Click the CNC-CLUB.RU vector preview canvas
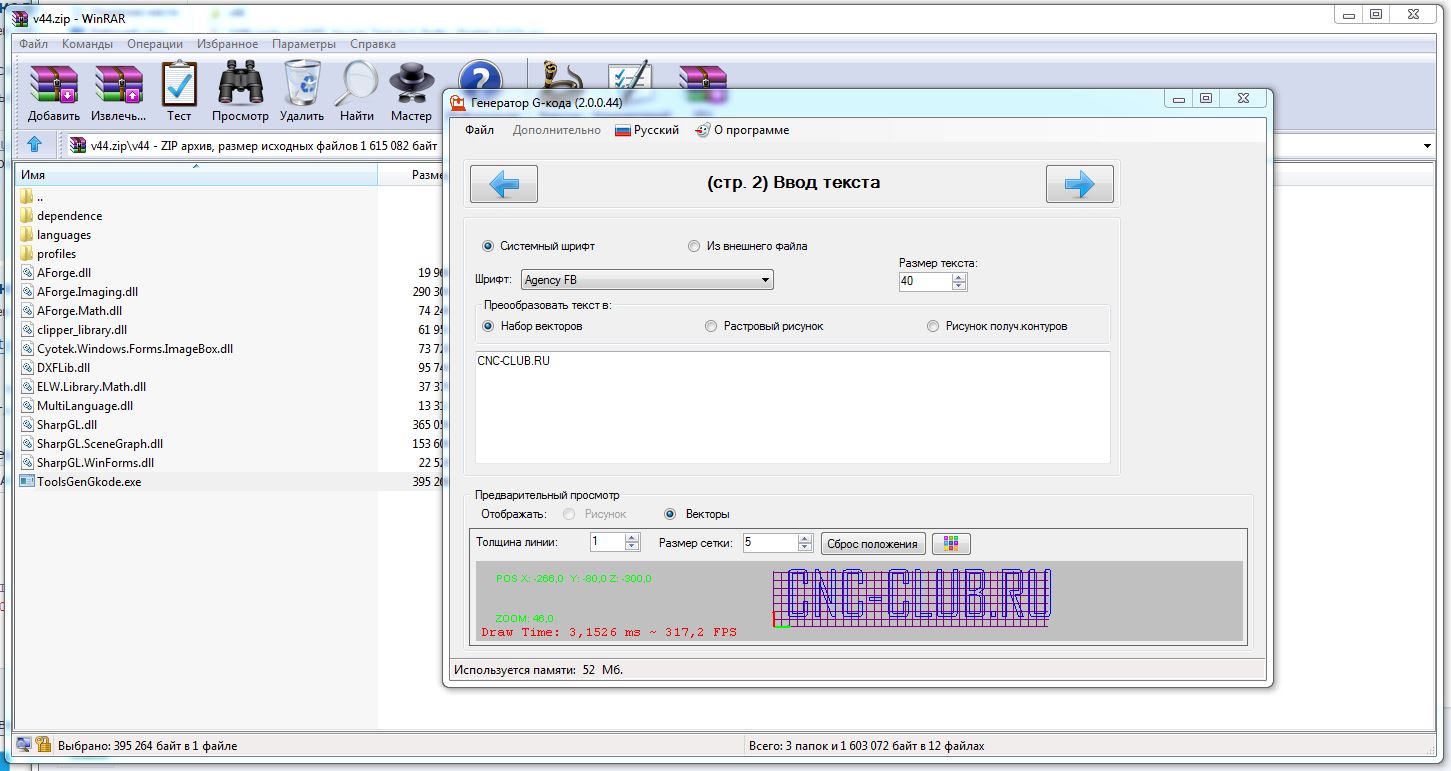 (x=860, y=601)
